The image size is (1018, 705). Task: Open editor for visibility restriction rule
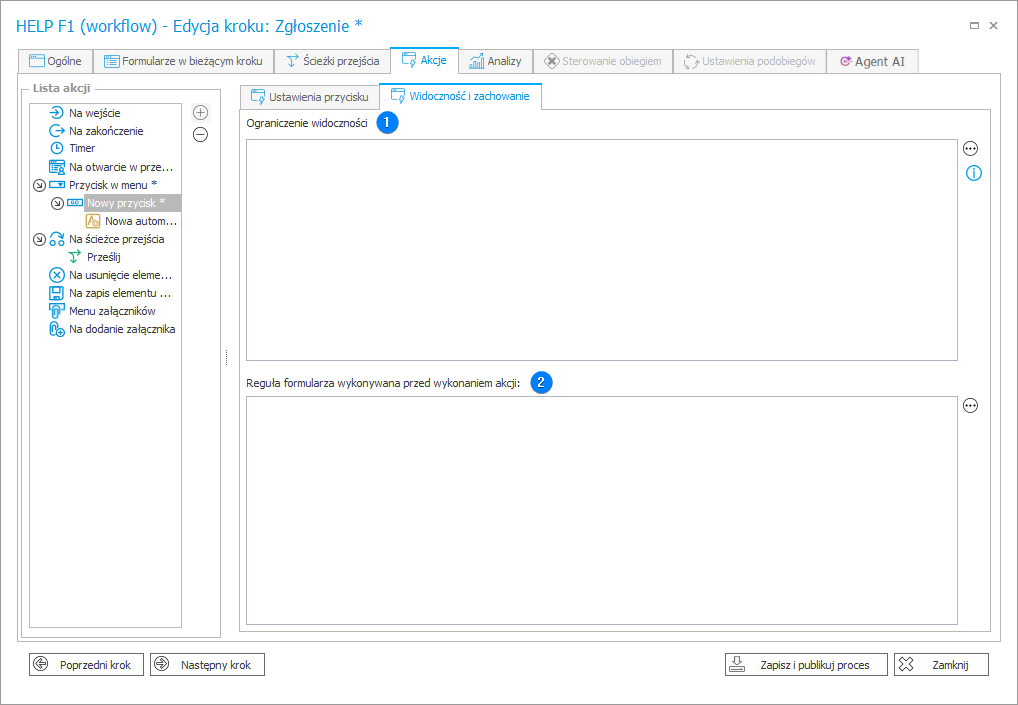970,149
